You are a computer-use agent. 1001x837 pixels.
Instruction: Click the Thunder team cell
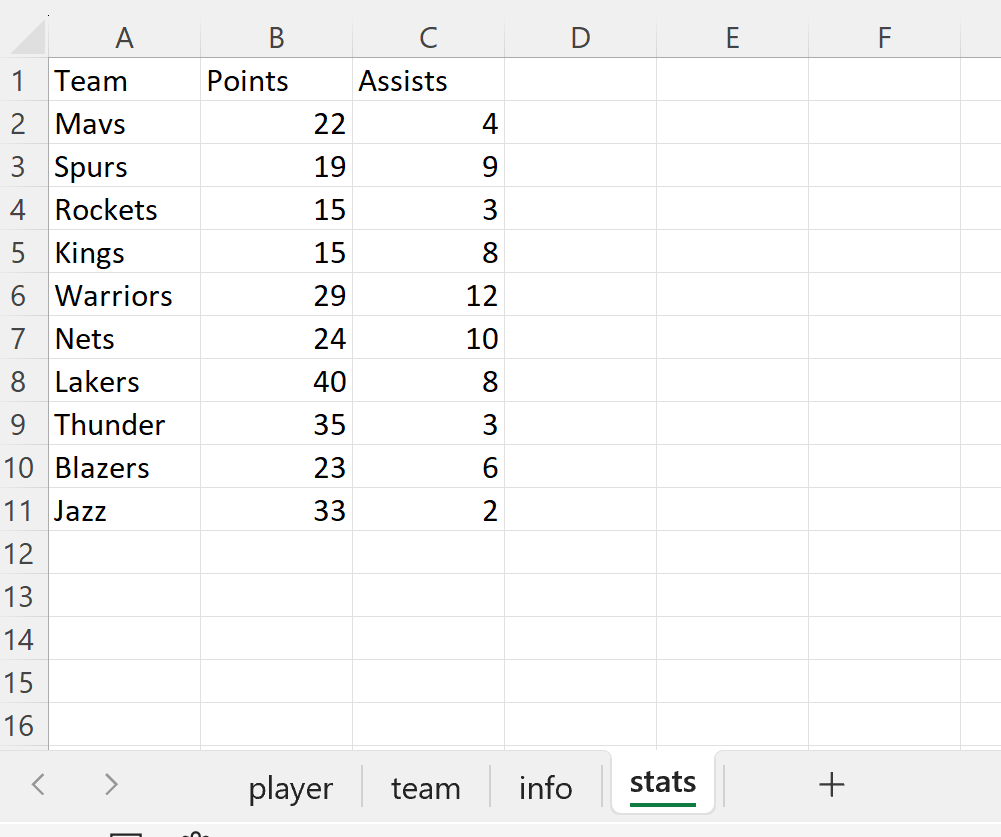point(124,424)
